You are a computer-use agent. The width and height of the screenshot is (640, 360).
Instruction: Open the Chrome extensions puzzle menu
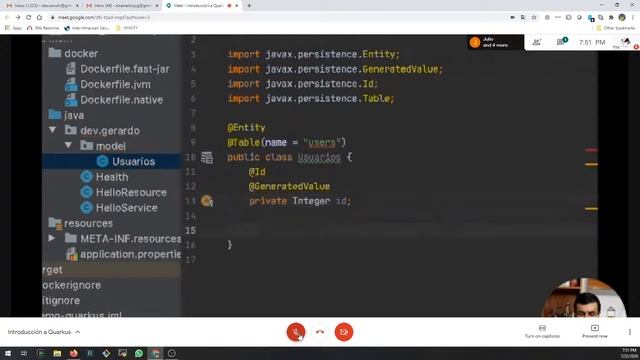[611, 17]
